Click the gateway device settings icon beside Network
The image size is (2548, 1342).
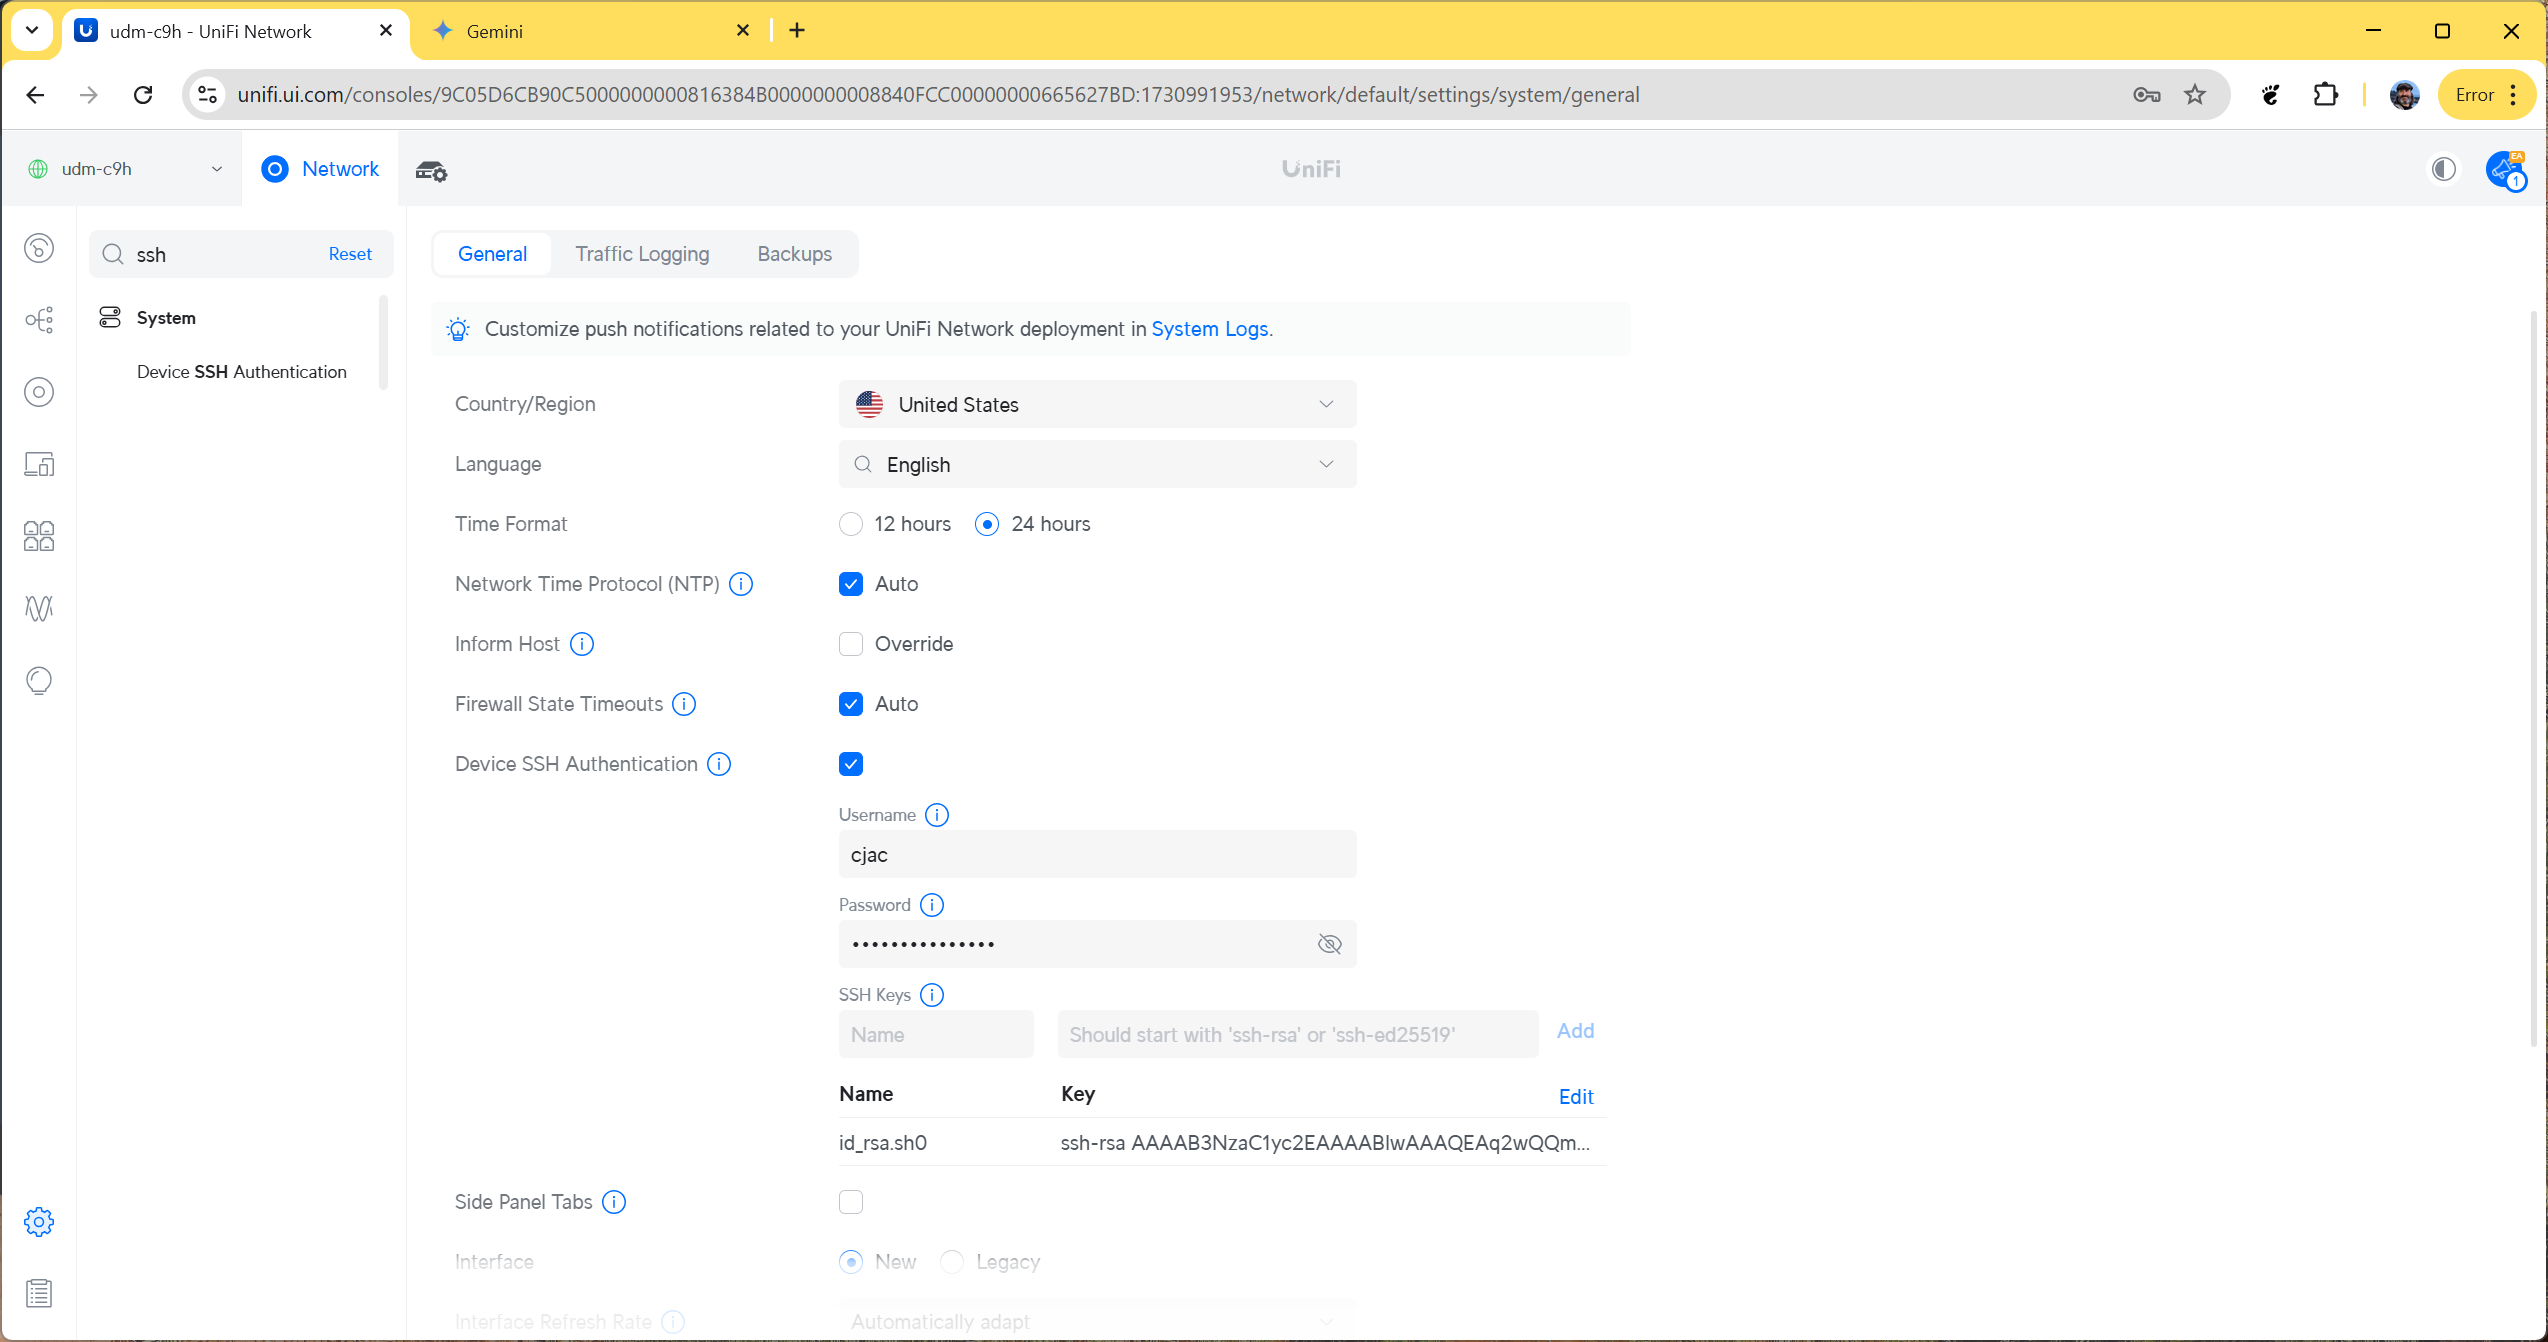(x=431, y=171)
